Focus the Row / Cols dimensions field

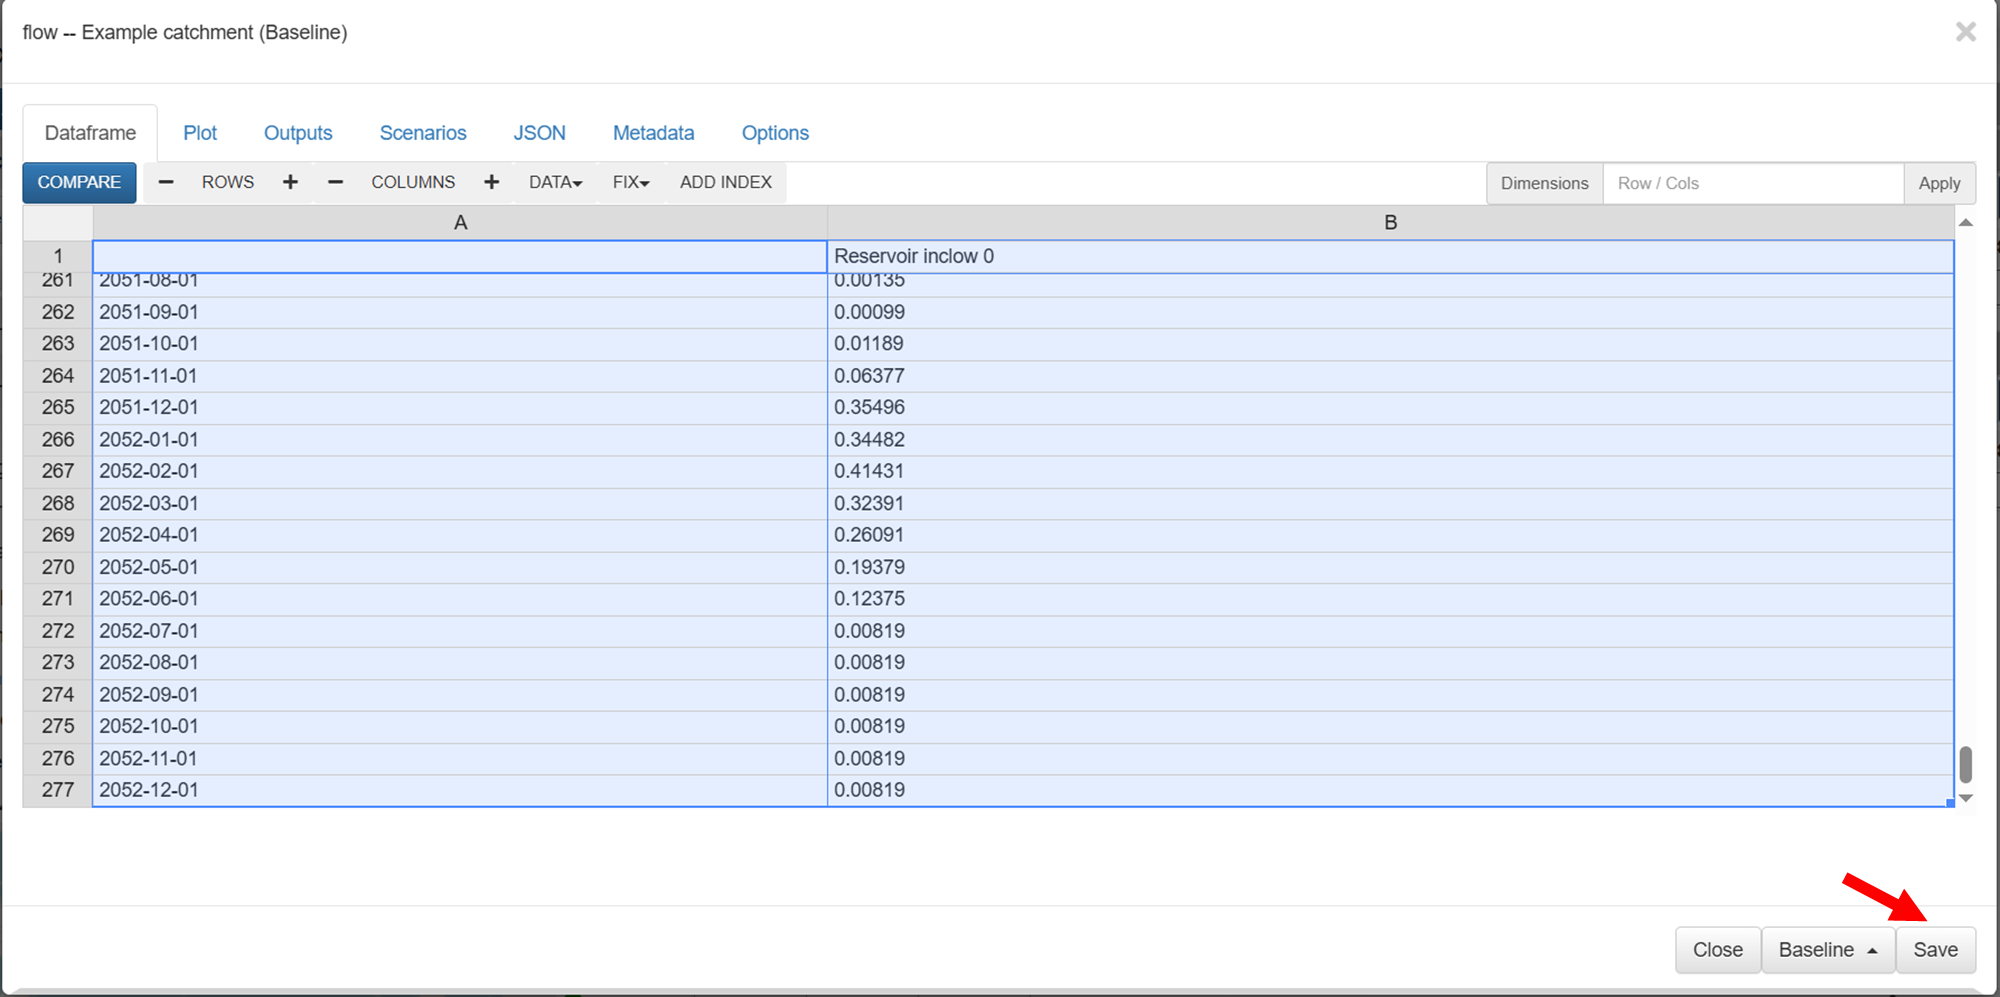(x=1752, y=183)
